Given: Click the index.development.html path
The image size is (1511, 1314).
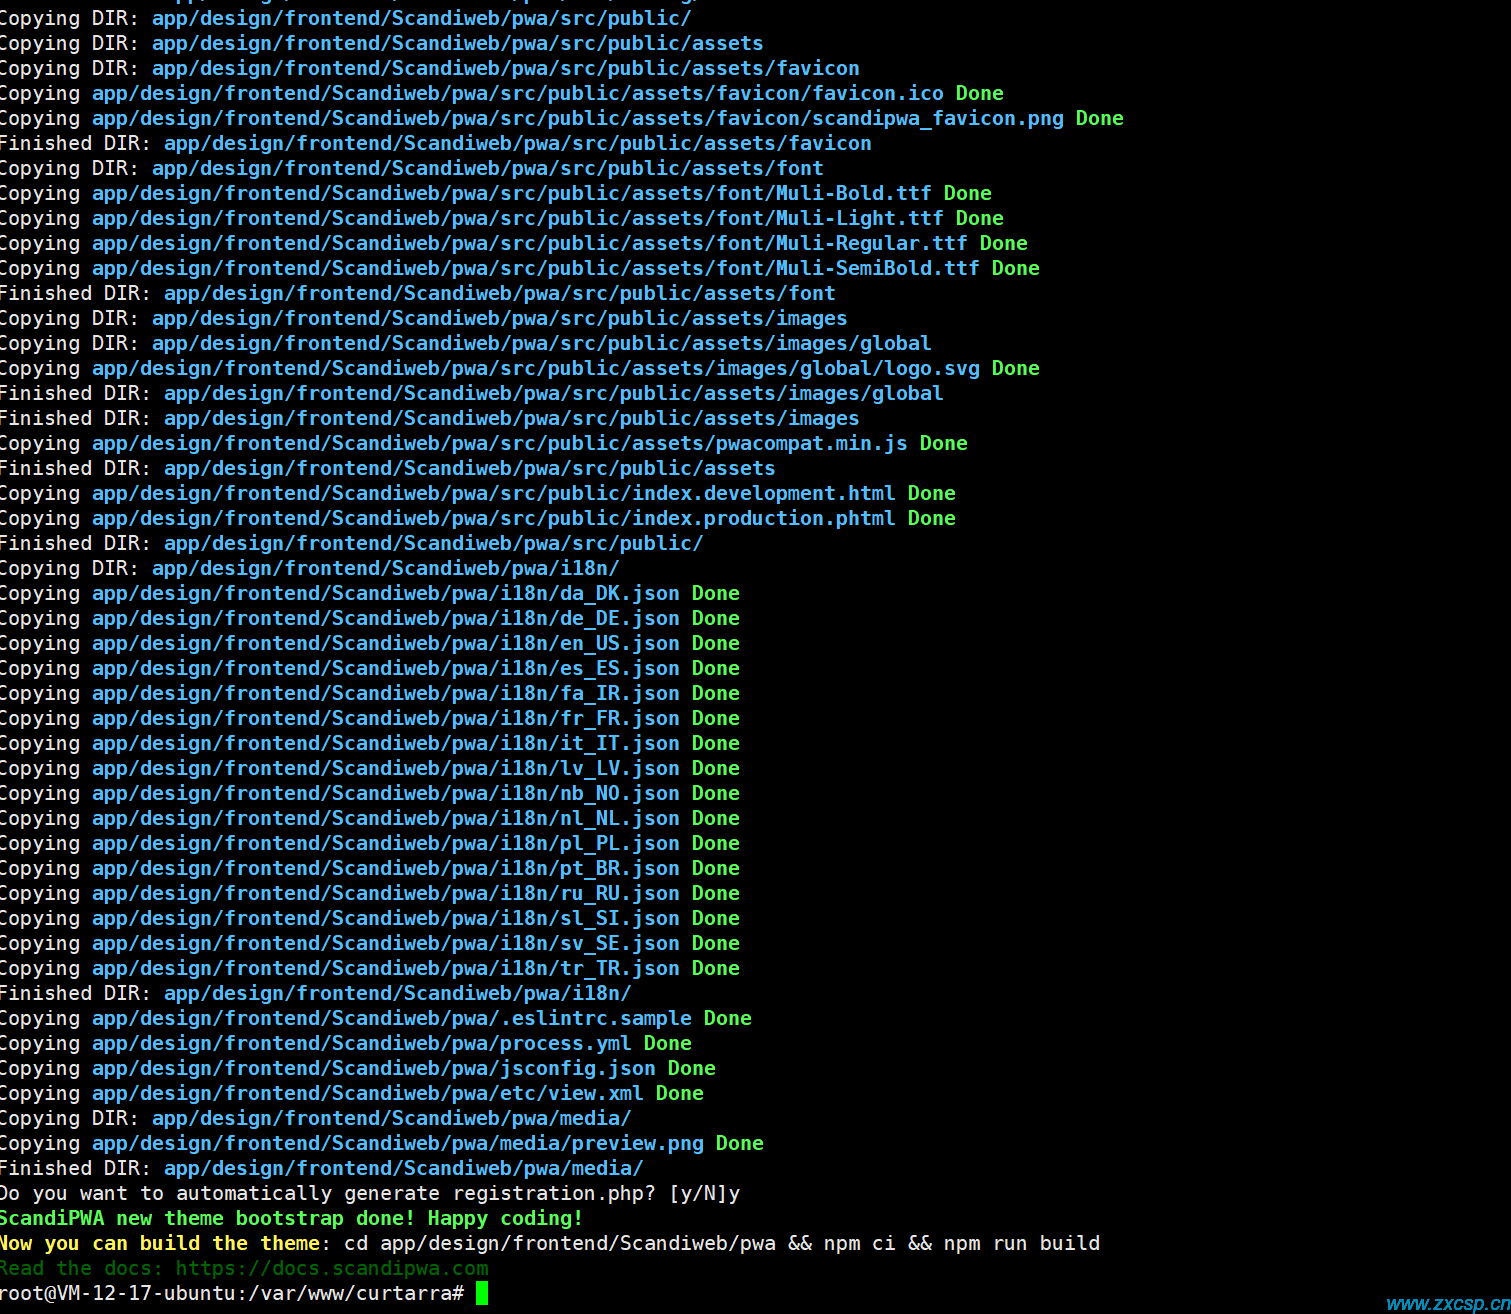Looking at the screenshot, I should (494, 493).
